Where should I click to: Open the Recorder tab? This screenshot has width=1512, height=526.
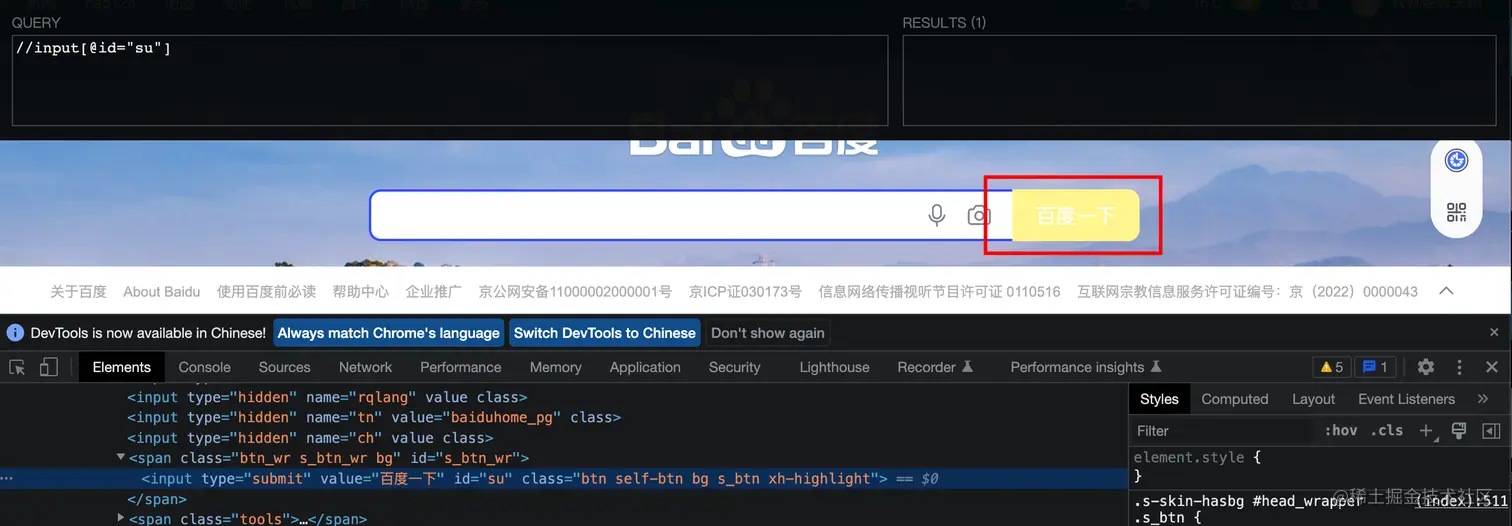935,367
